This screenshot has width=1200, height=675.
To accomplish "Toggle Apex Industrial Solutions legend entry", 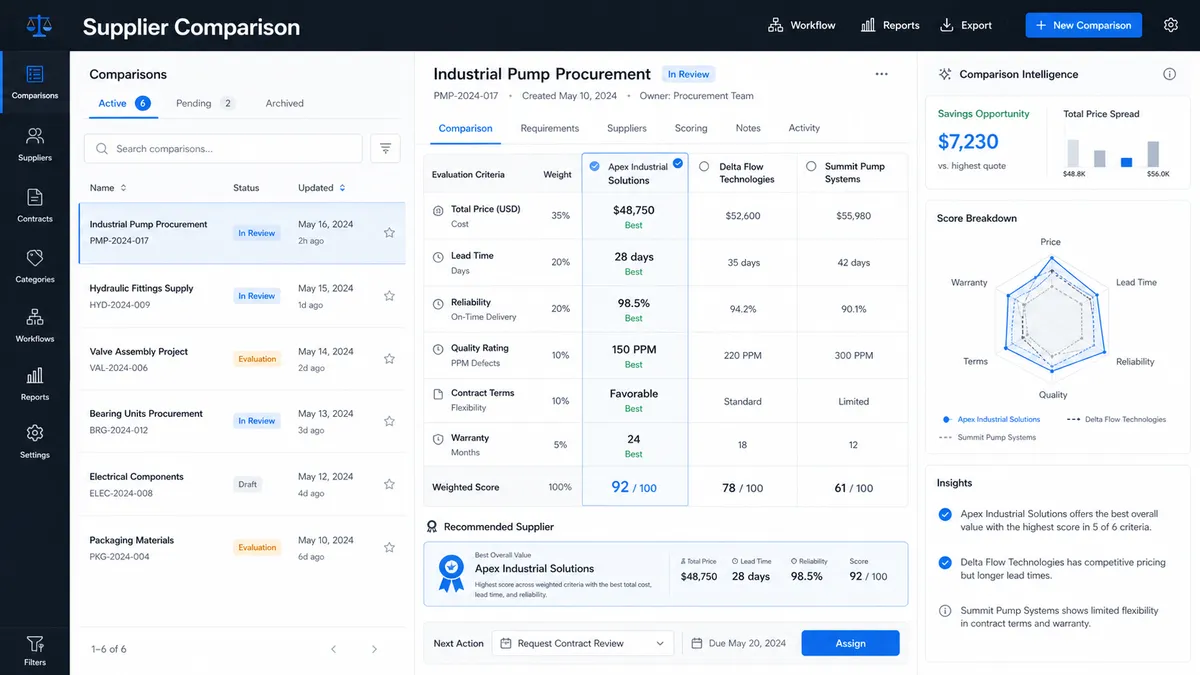I will pyautogui.click(x=991, y=420).
